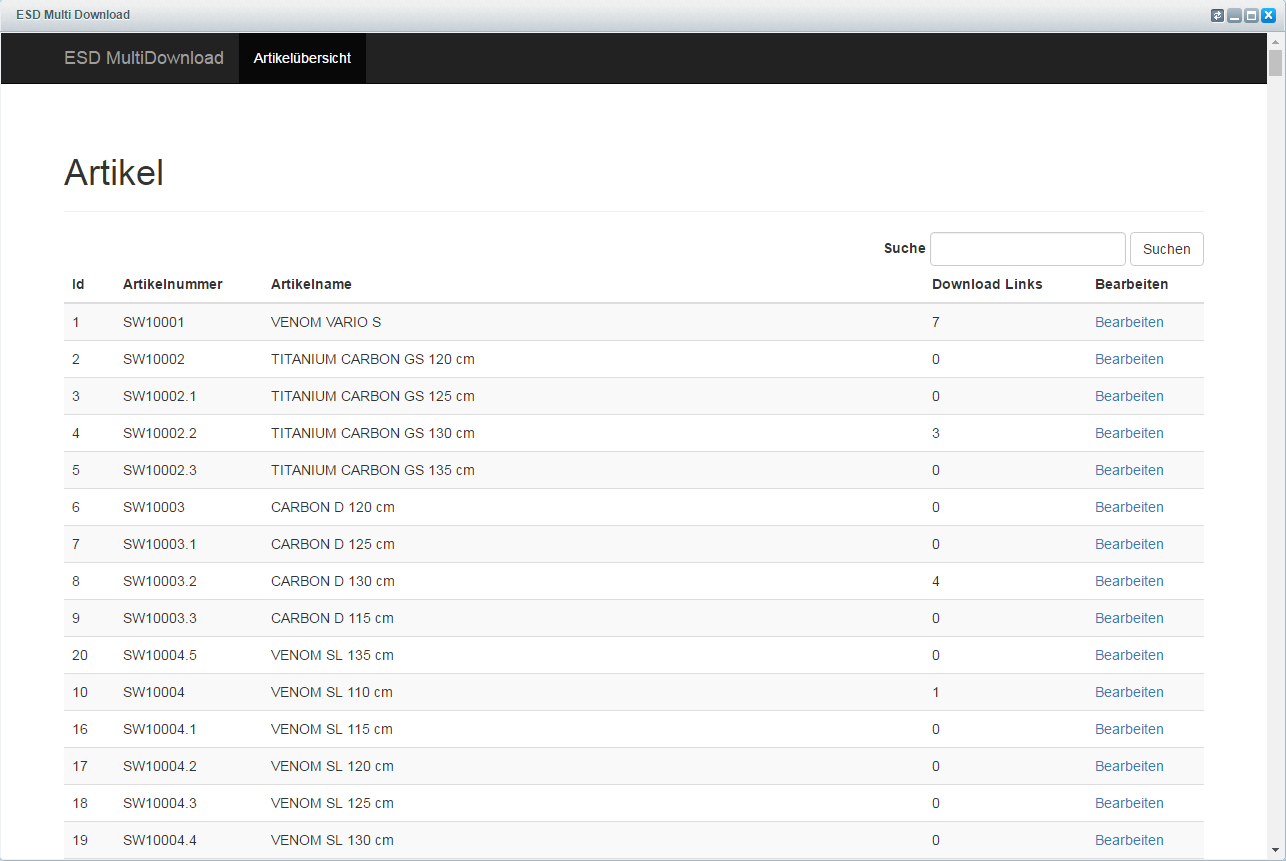This screenshot has width=1286, height=861.
Task: Select CARBON D 125 cm name cell
Action: tap(333, 544)
